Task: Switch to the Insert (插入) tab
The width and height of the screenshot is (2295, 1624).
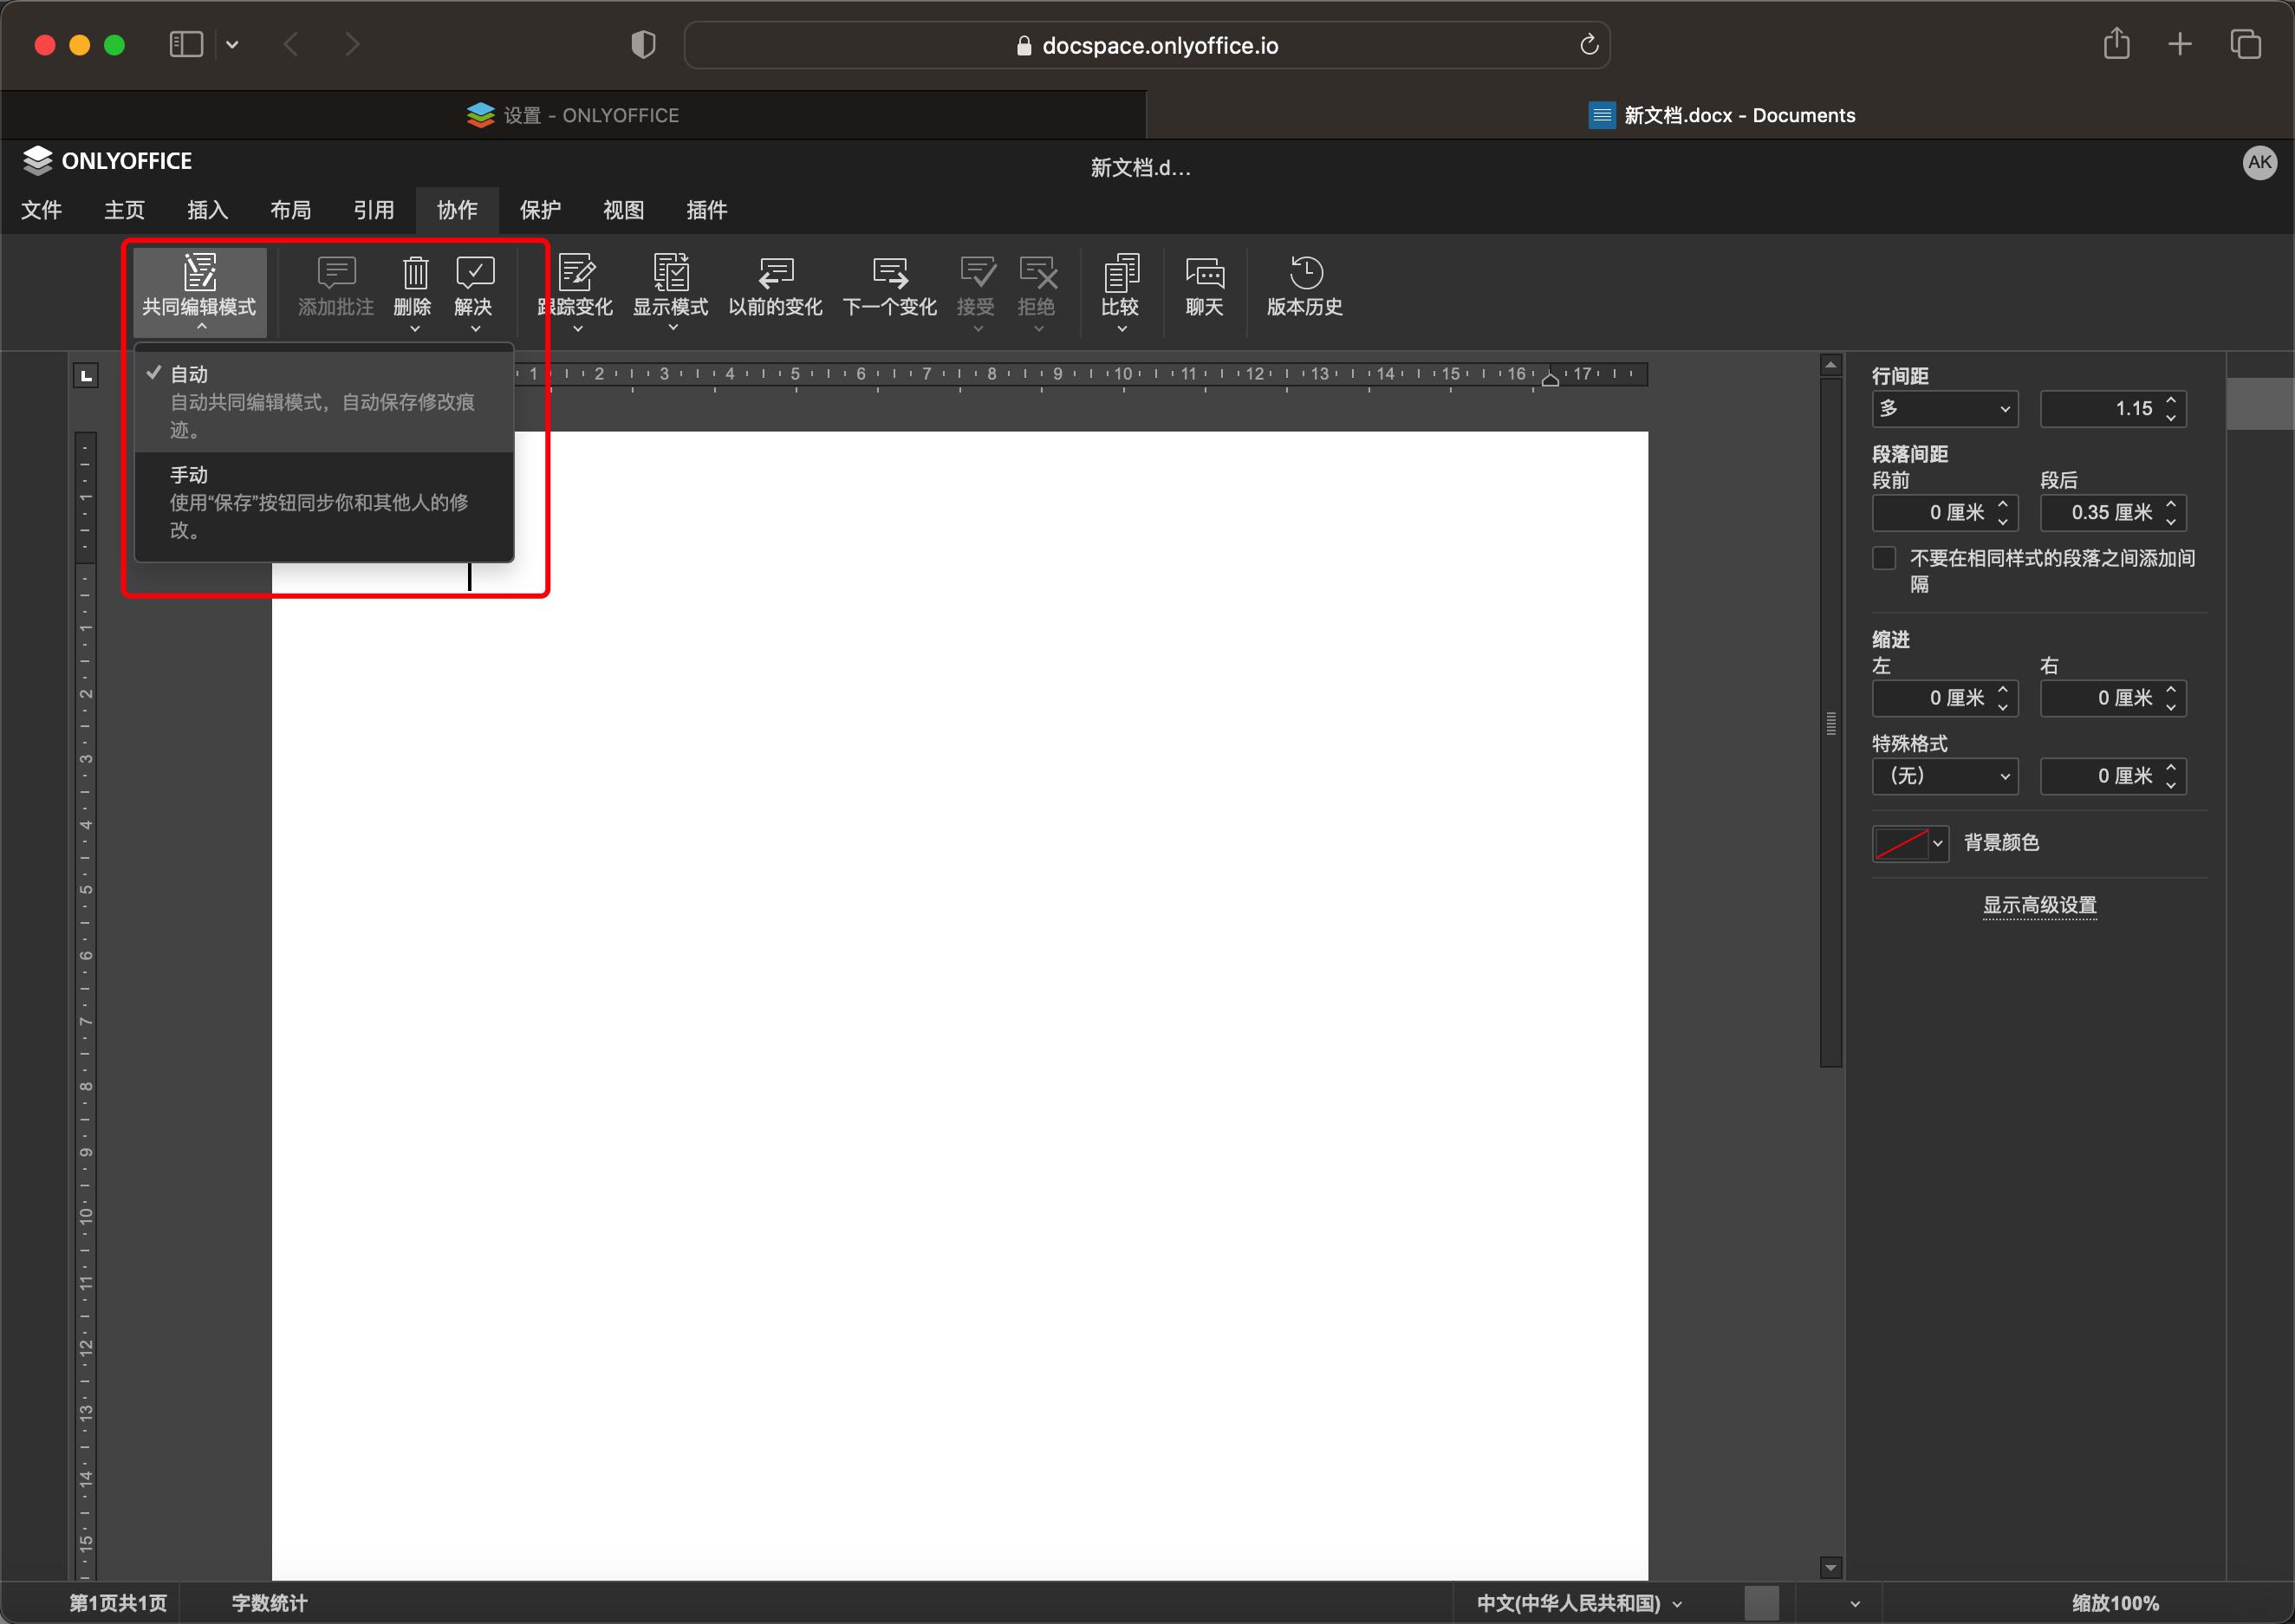Action: (207, 210)
